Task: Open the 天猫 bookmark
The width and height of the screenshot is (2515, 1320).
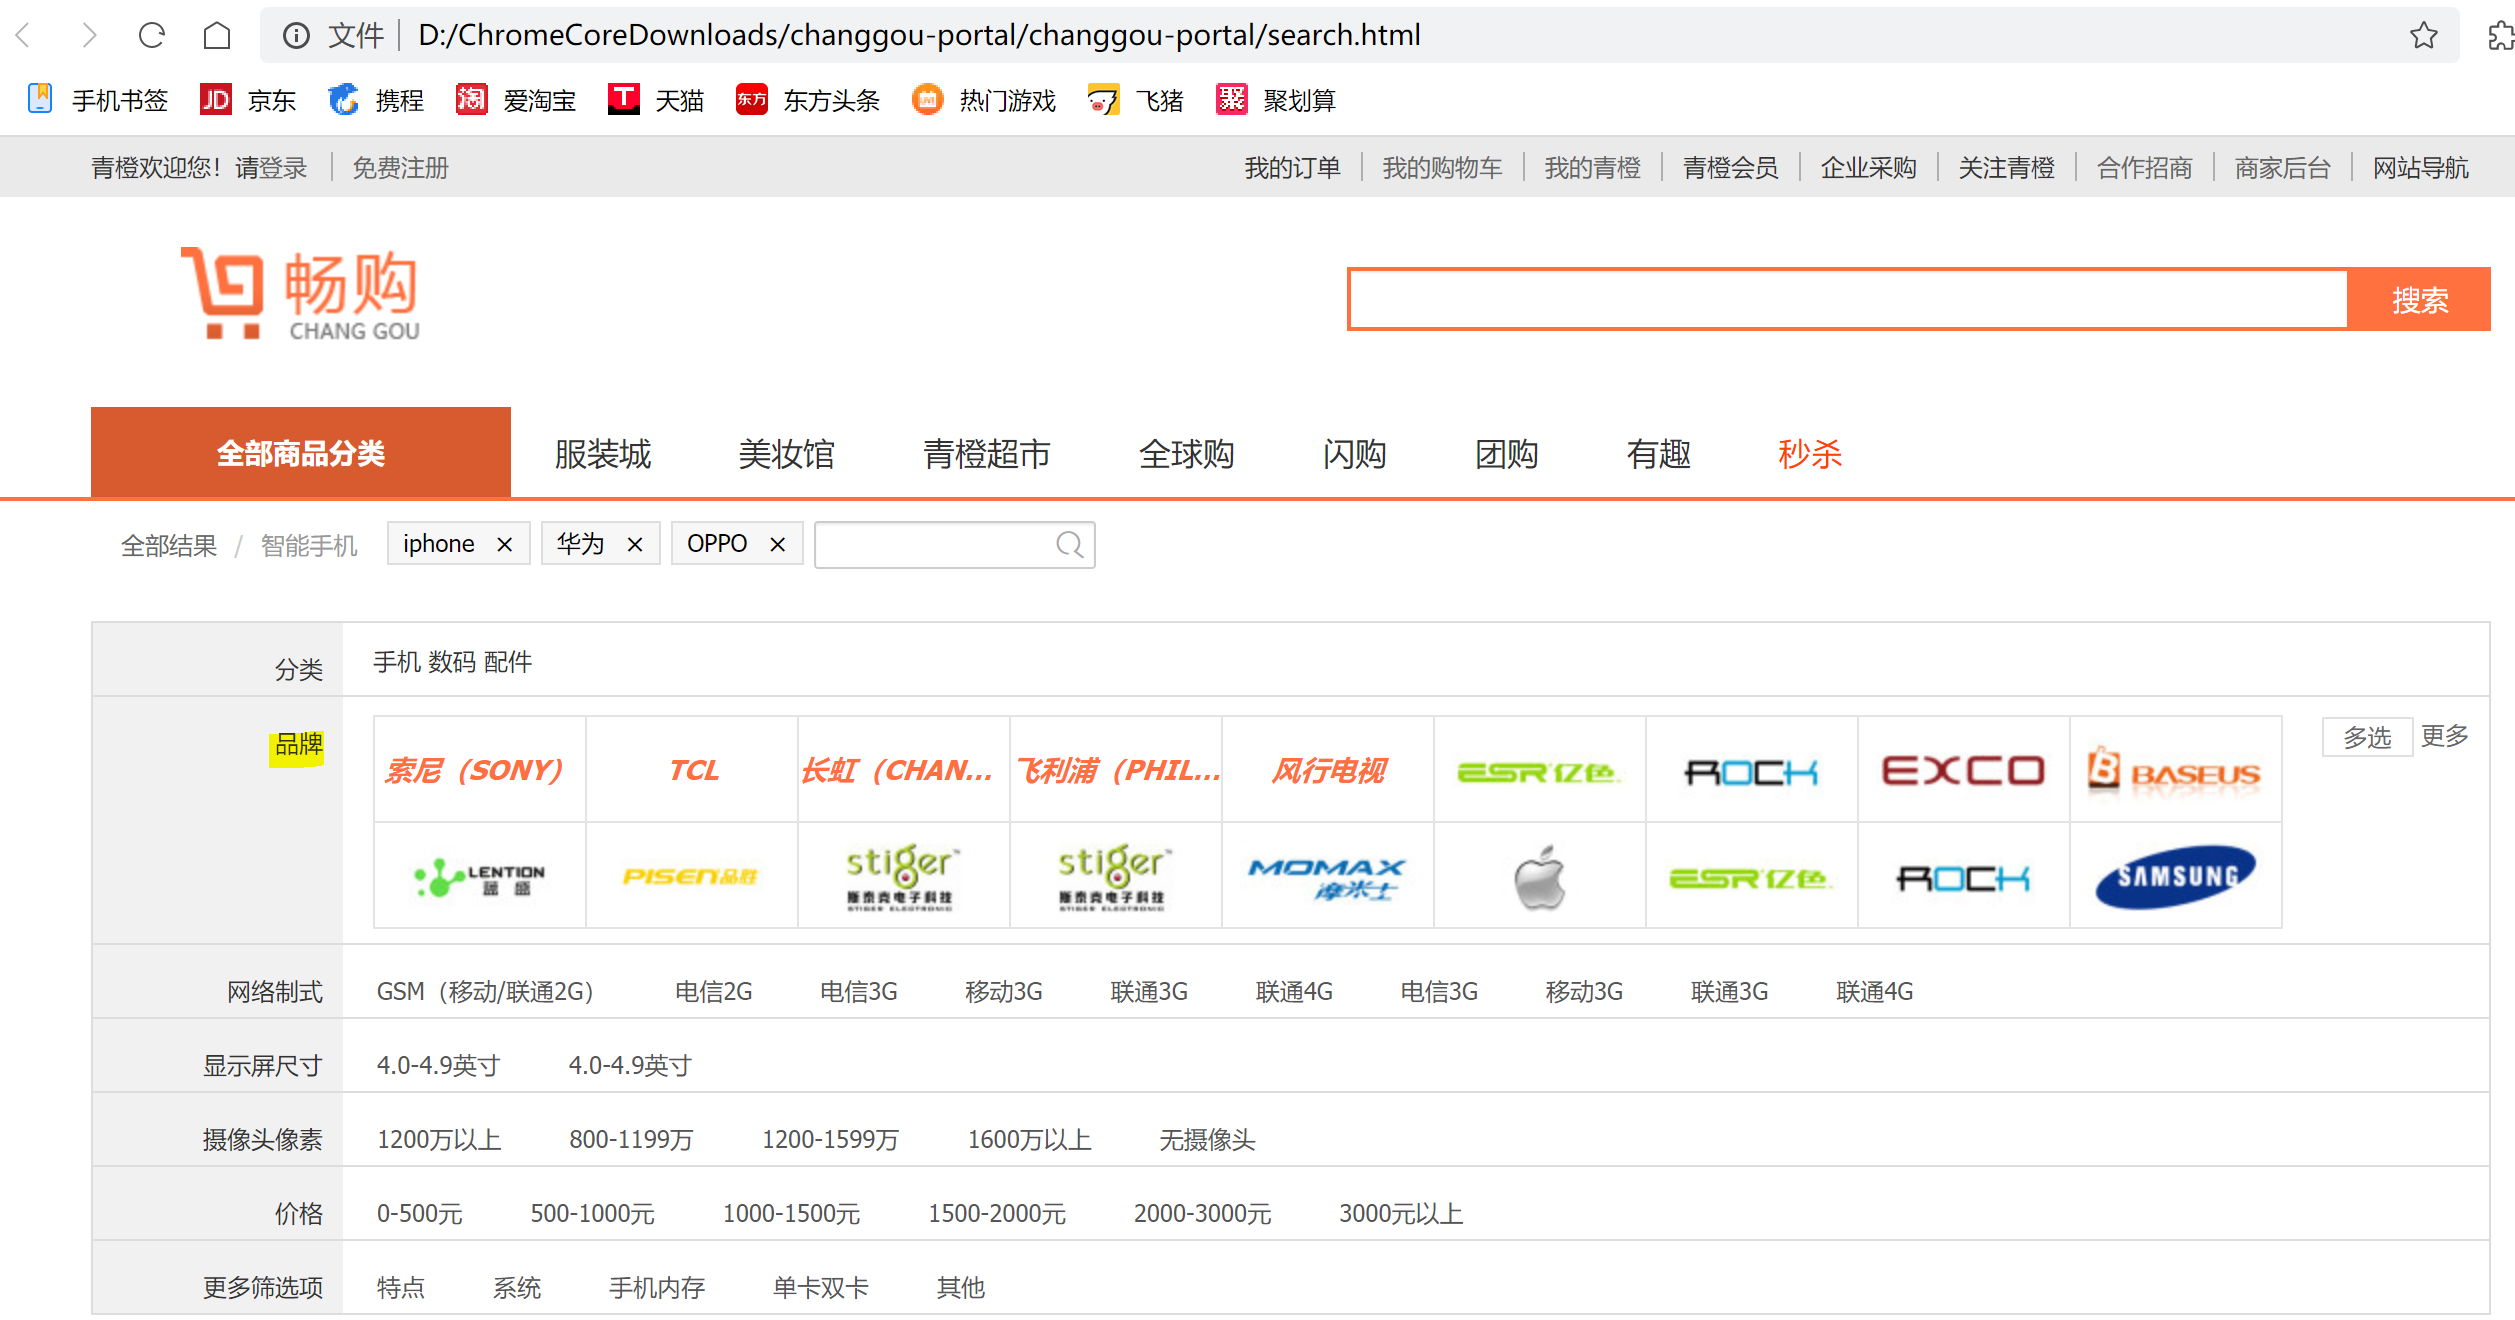Action: [x=656, y=100]
